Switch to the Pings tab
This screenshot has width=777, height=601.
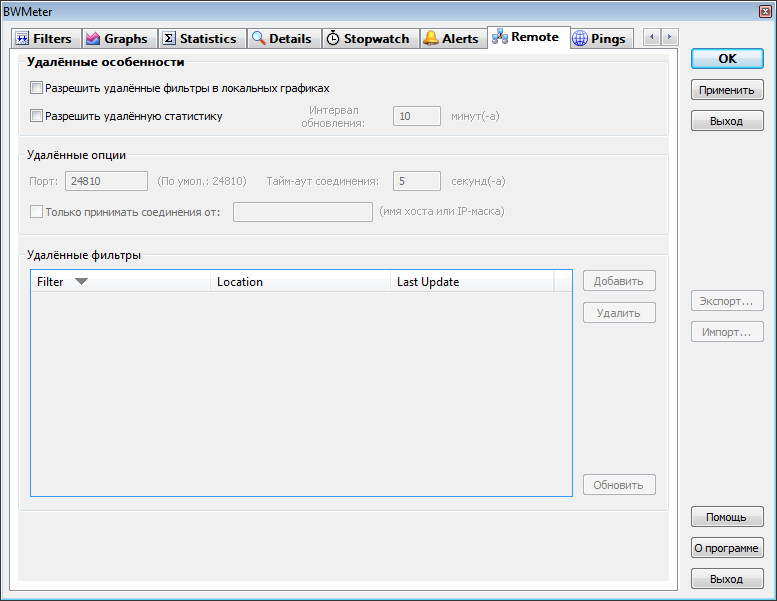(x=602, y=39)
